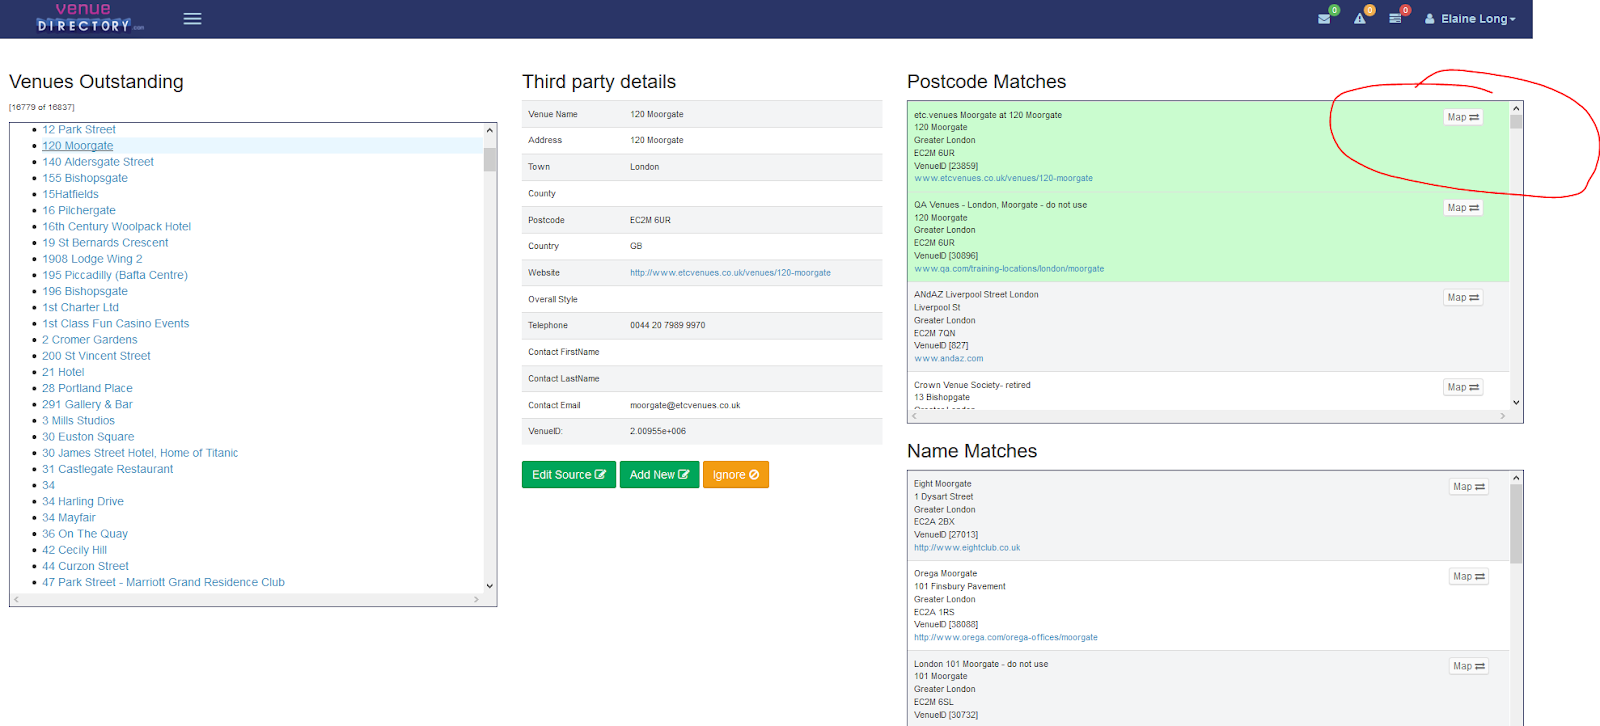Click the Edit Source button
This screenshot has width=1600, height=726.
(569, 475)
